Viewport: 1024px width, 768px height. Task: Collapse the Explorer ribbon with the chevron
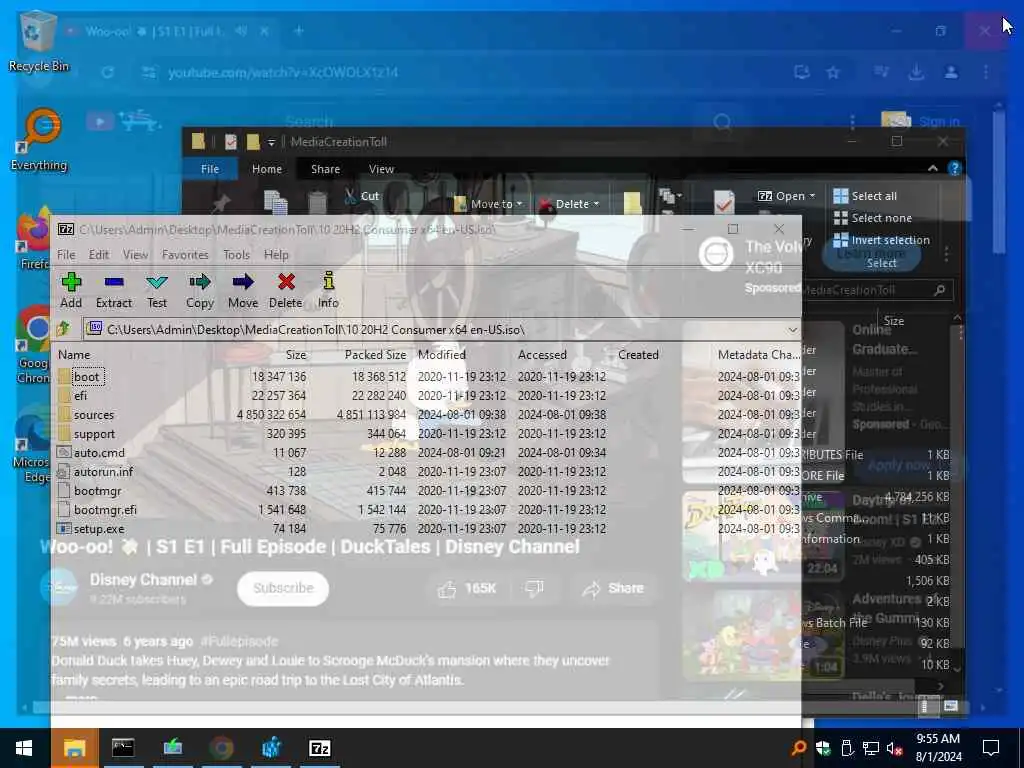[x=933, y=168]
